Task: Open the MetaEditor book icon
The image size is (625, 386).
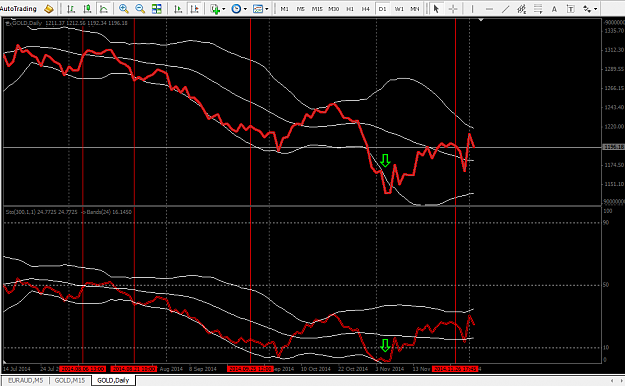Action: tap(49, 8)
